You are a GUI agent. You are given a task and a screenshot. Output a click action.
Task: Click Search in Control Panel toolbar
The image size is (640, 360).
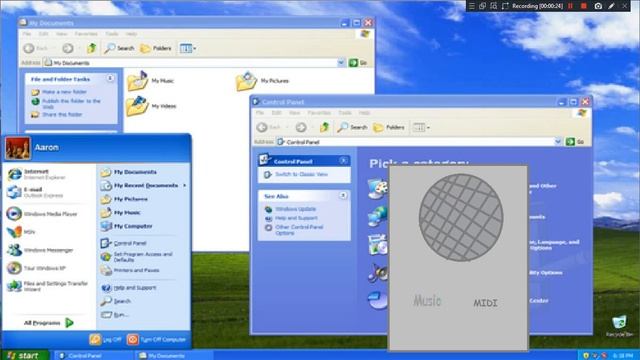[352, 127]
